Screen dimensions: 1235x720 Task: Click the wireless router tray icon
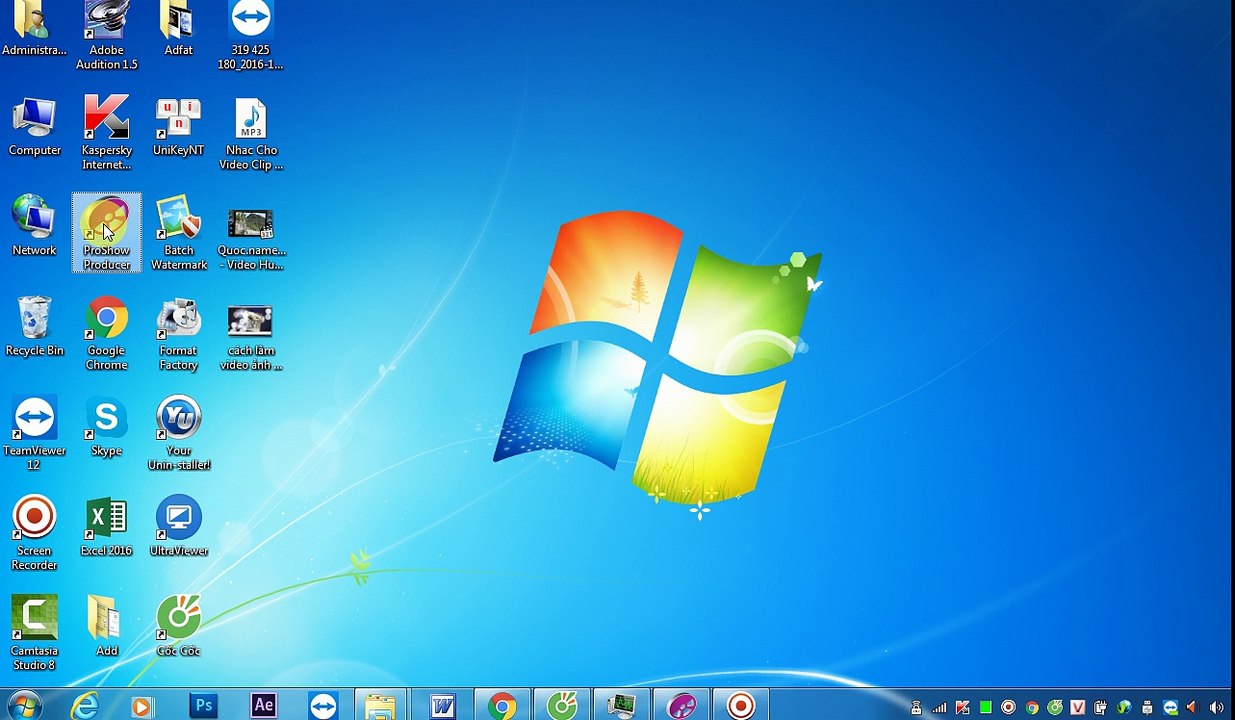coord(915,708)
